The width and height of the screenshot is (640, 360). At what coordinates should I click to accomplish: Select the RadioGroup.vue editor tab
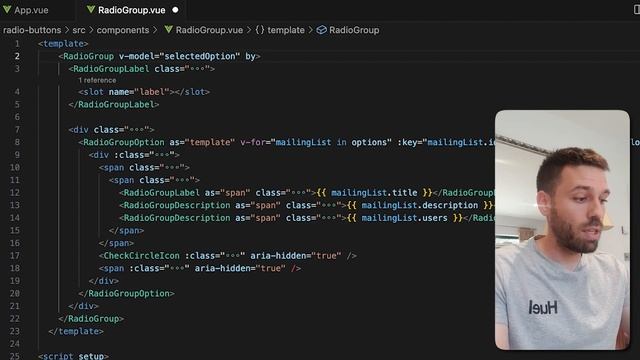131,10
